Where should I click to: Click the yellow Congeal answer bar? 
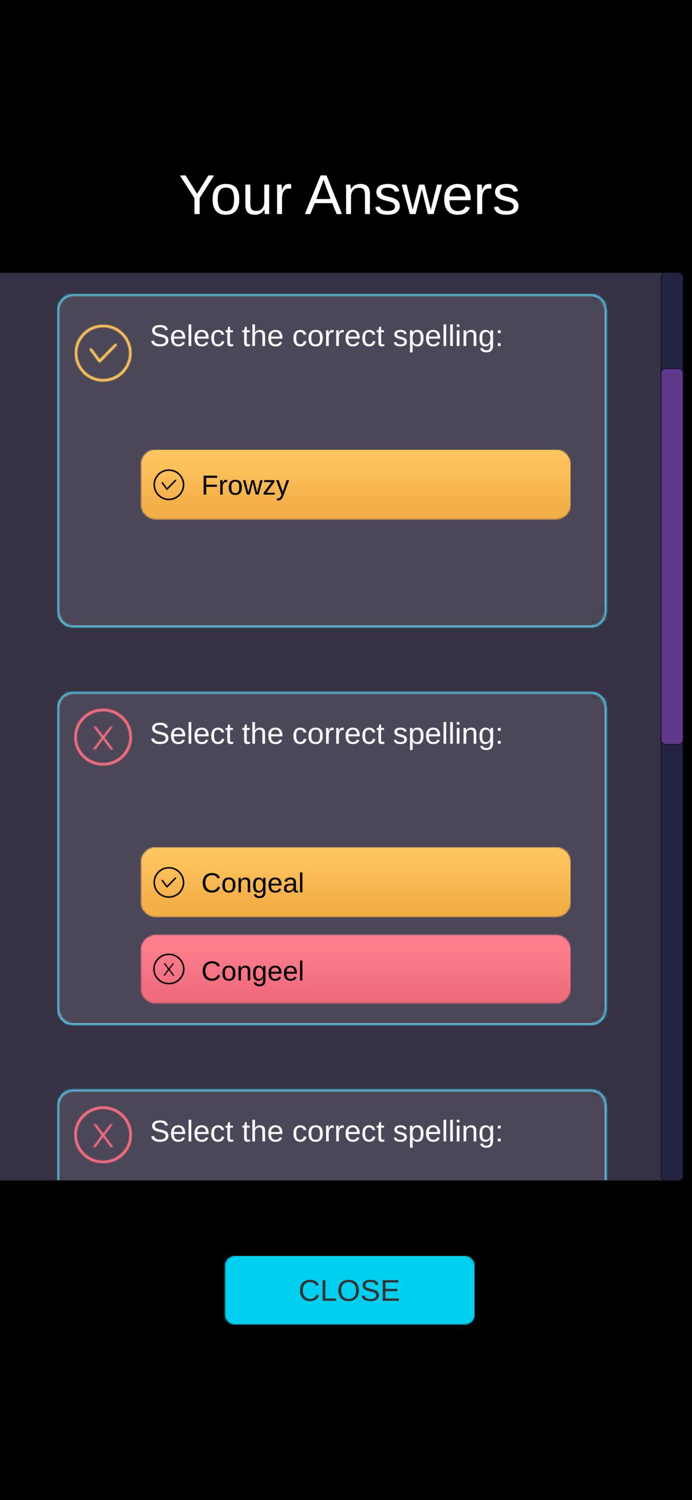tap(355, 882)
